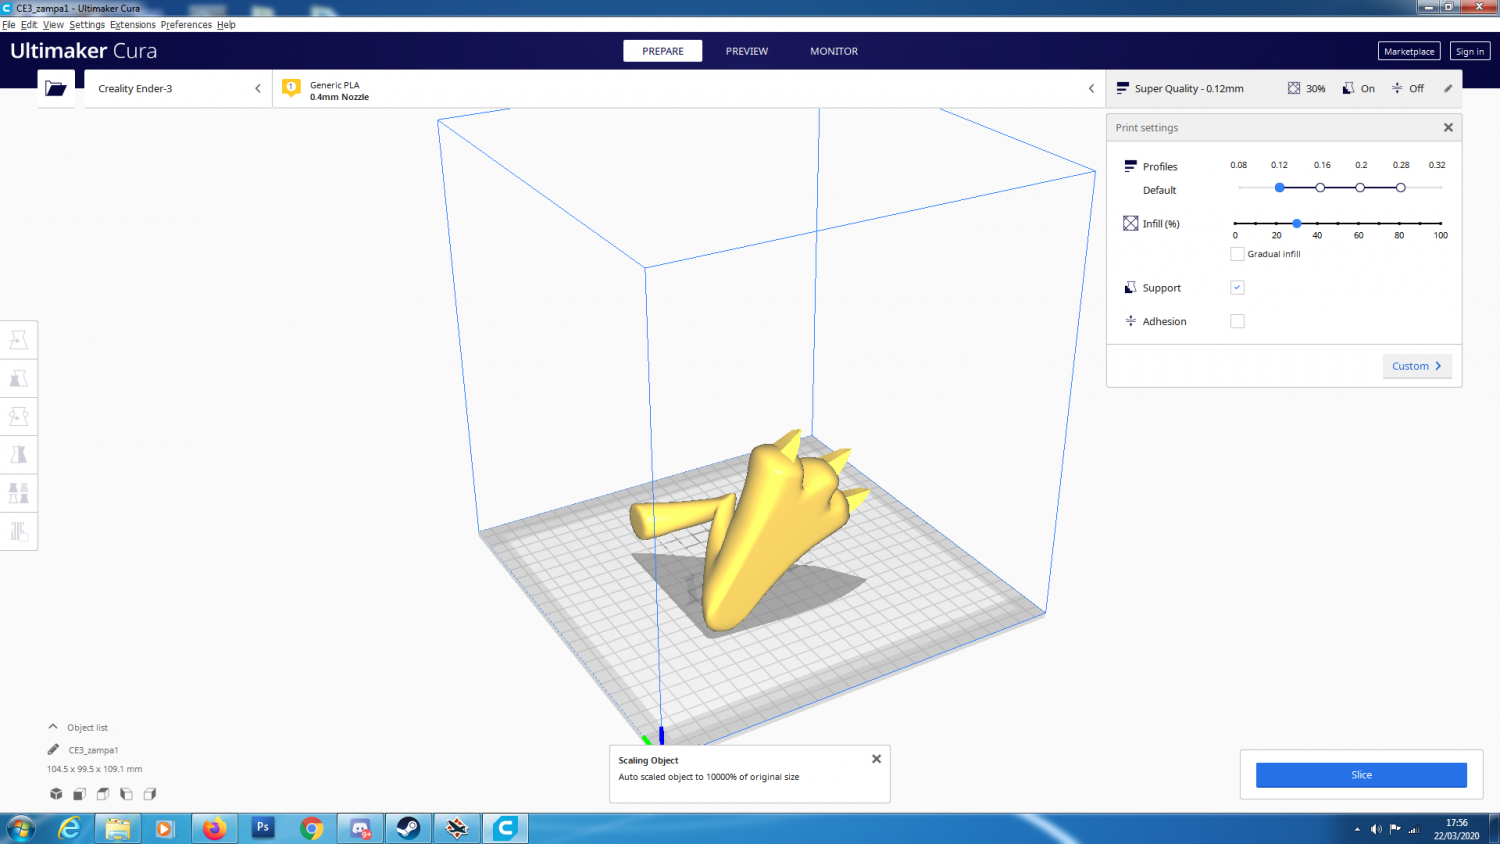Close the Print settings panel

tap(1448, 127)
